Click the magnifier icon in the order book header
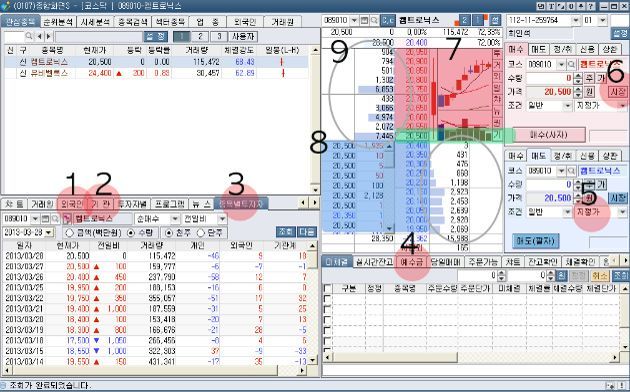 (374, 20)
